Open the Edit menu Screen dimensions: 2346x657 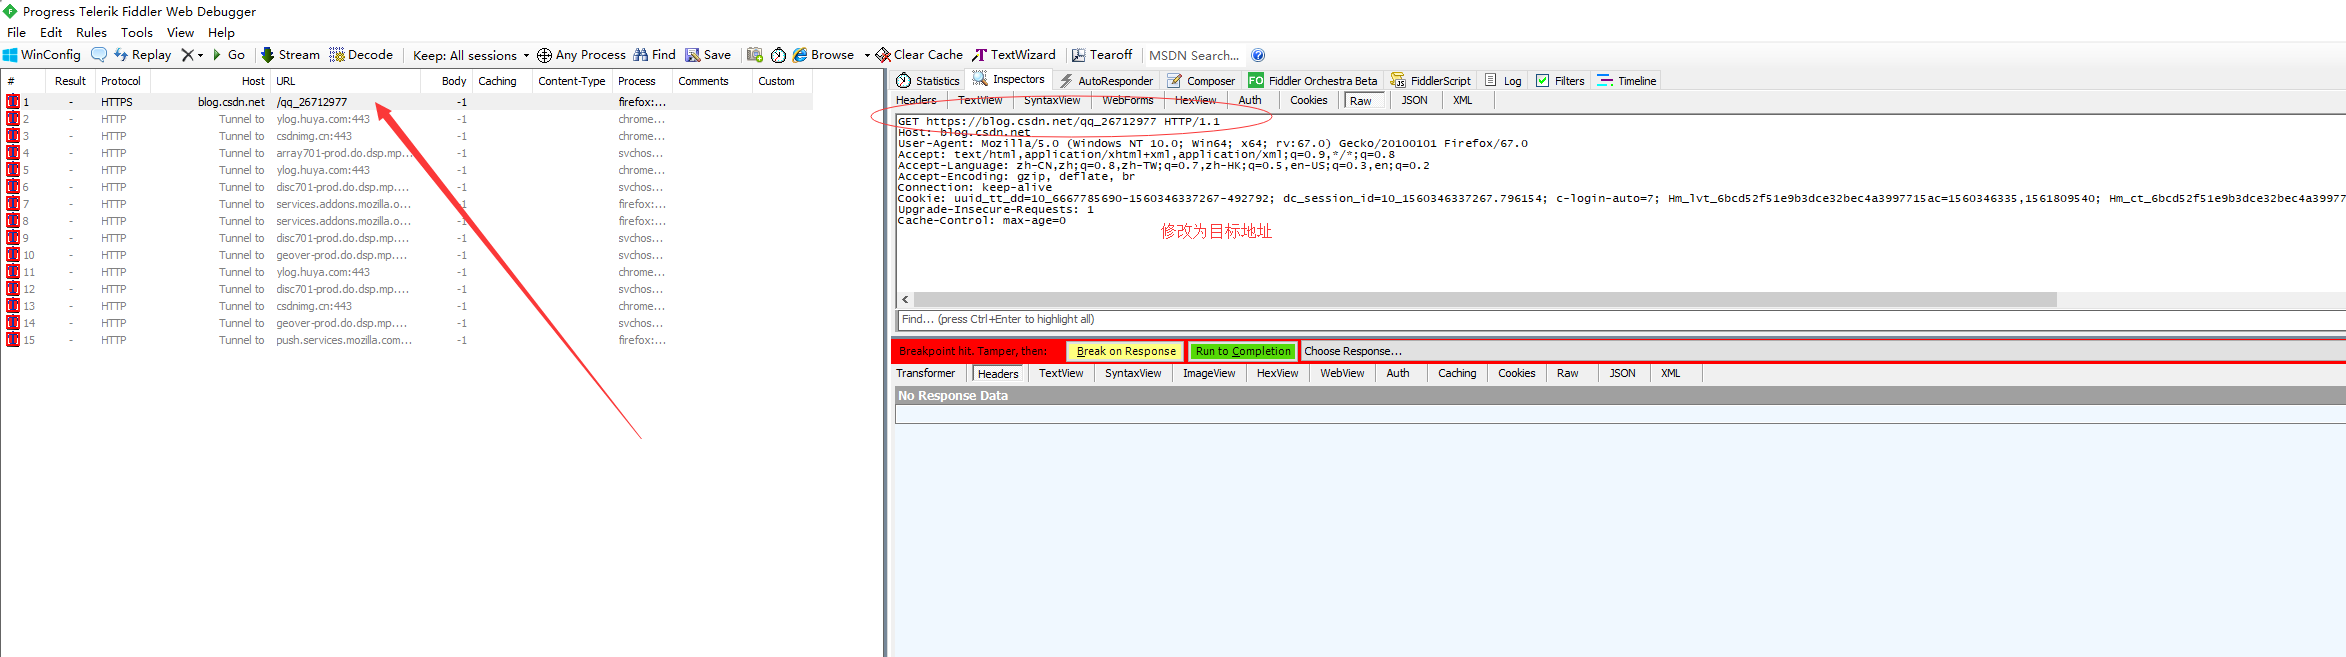point(51,32)
